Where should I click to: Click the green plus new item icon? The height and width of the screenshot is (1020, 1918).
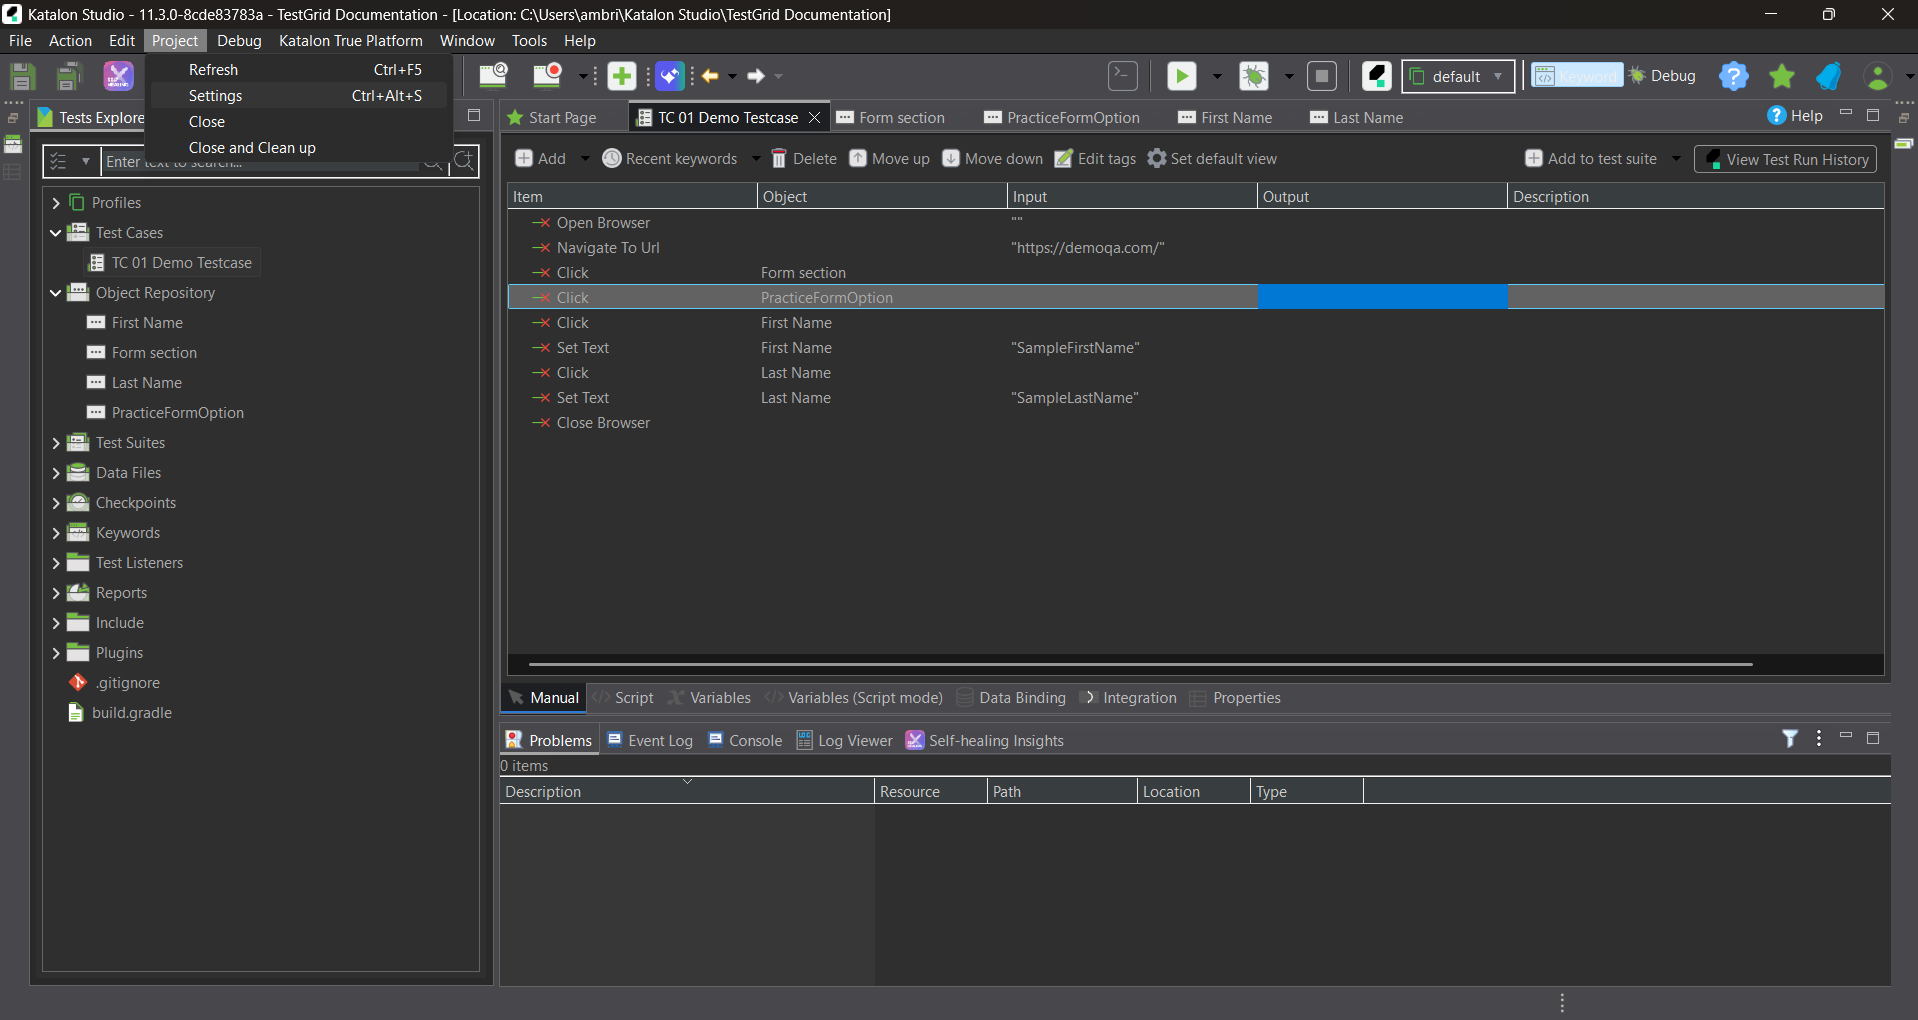[x=622, y=76]
